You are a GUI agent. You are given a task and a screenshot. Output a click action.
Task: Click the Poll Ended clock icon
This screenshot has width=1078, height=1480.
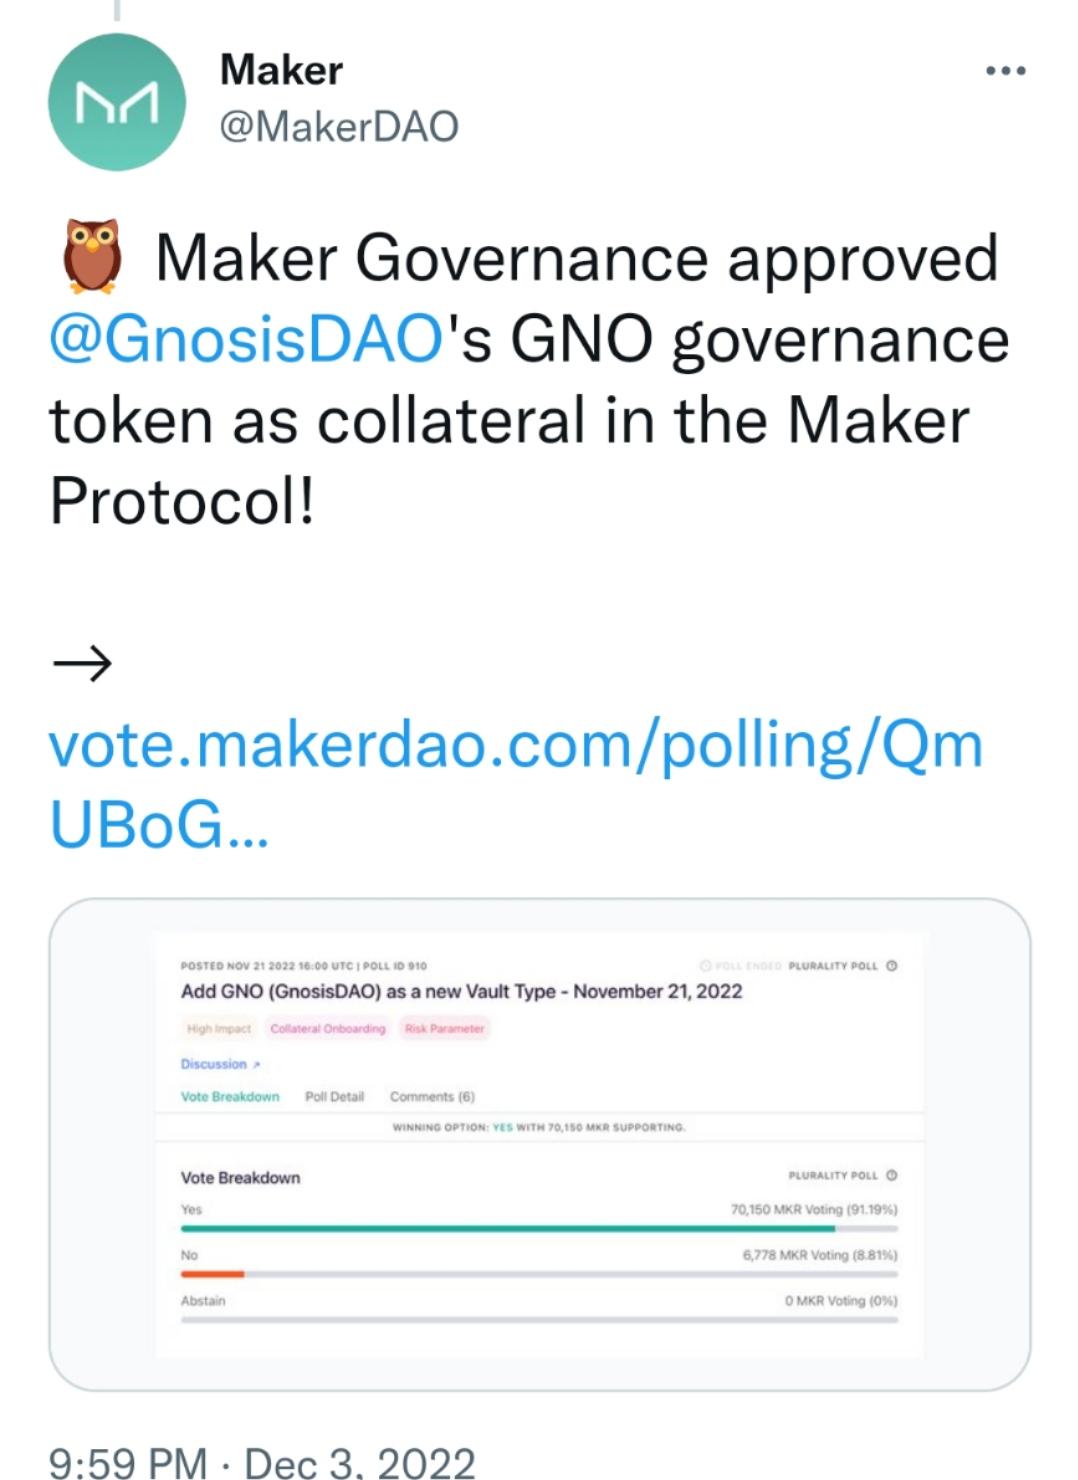(x=705, y=965)
